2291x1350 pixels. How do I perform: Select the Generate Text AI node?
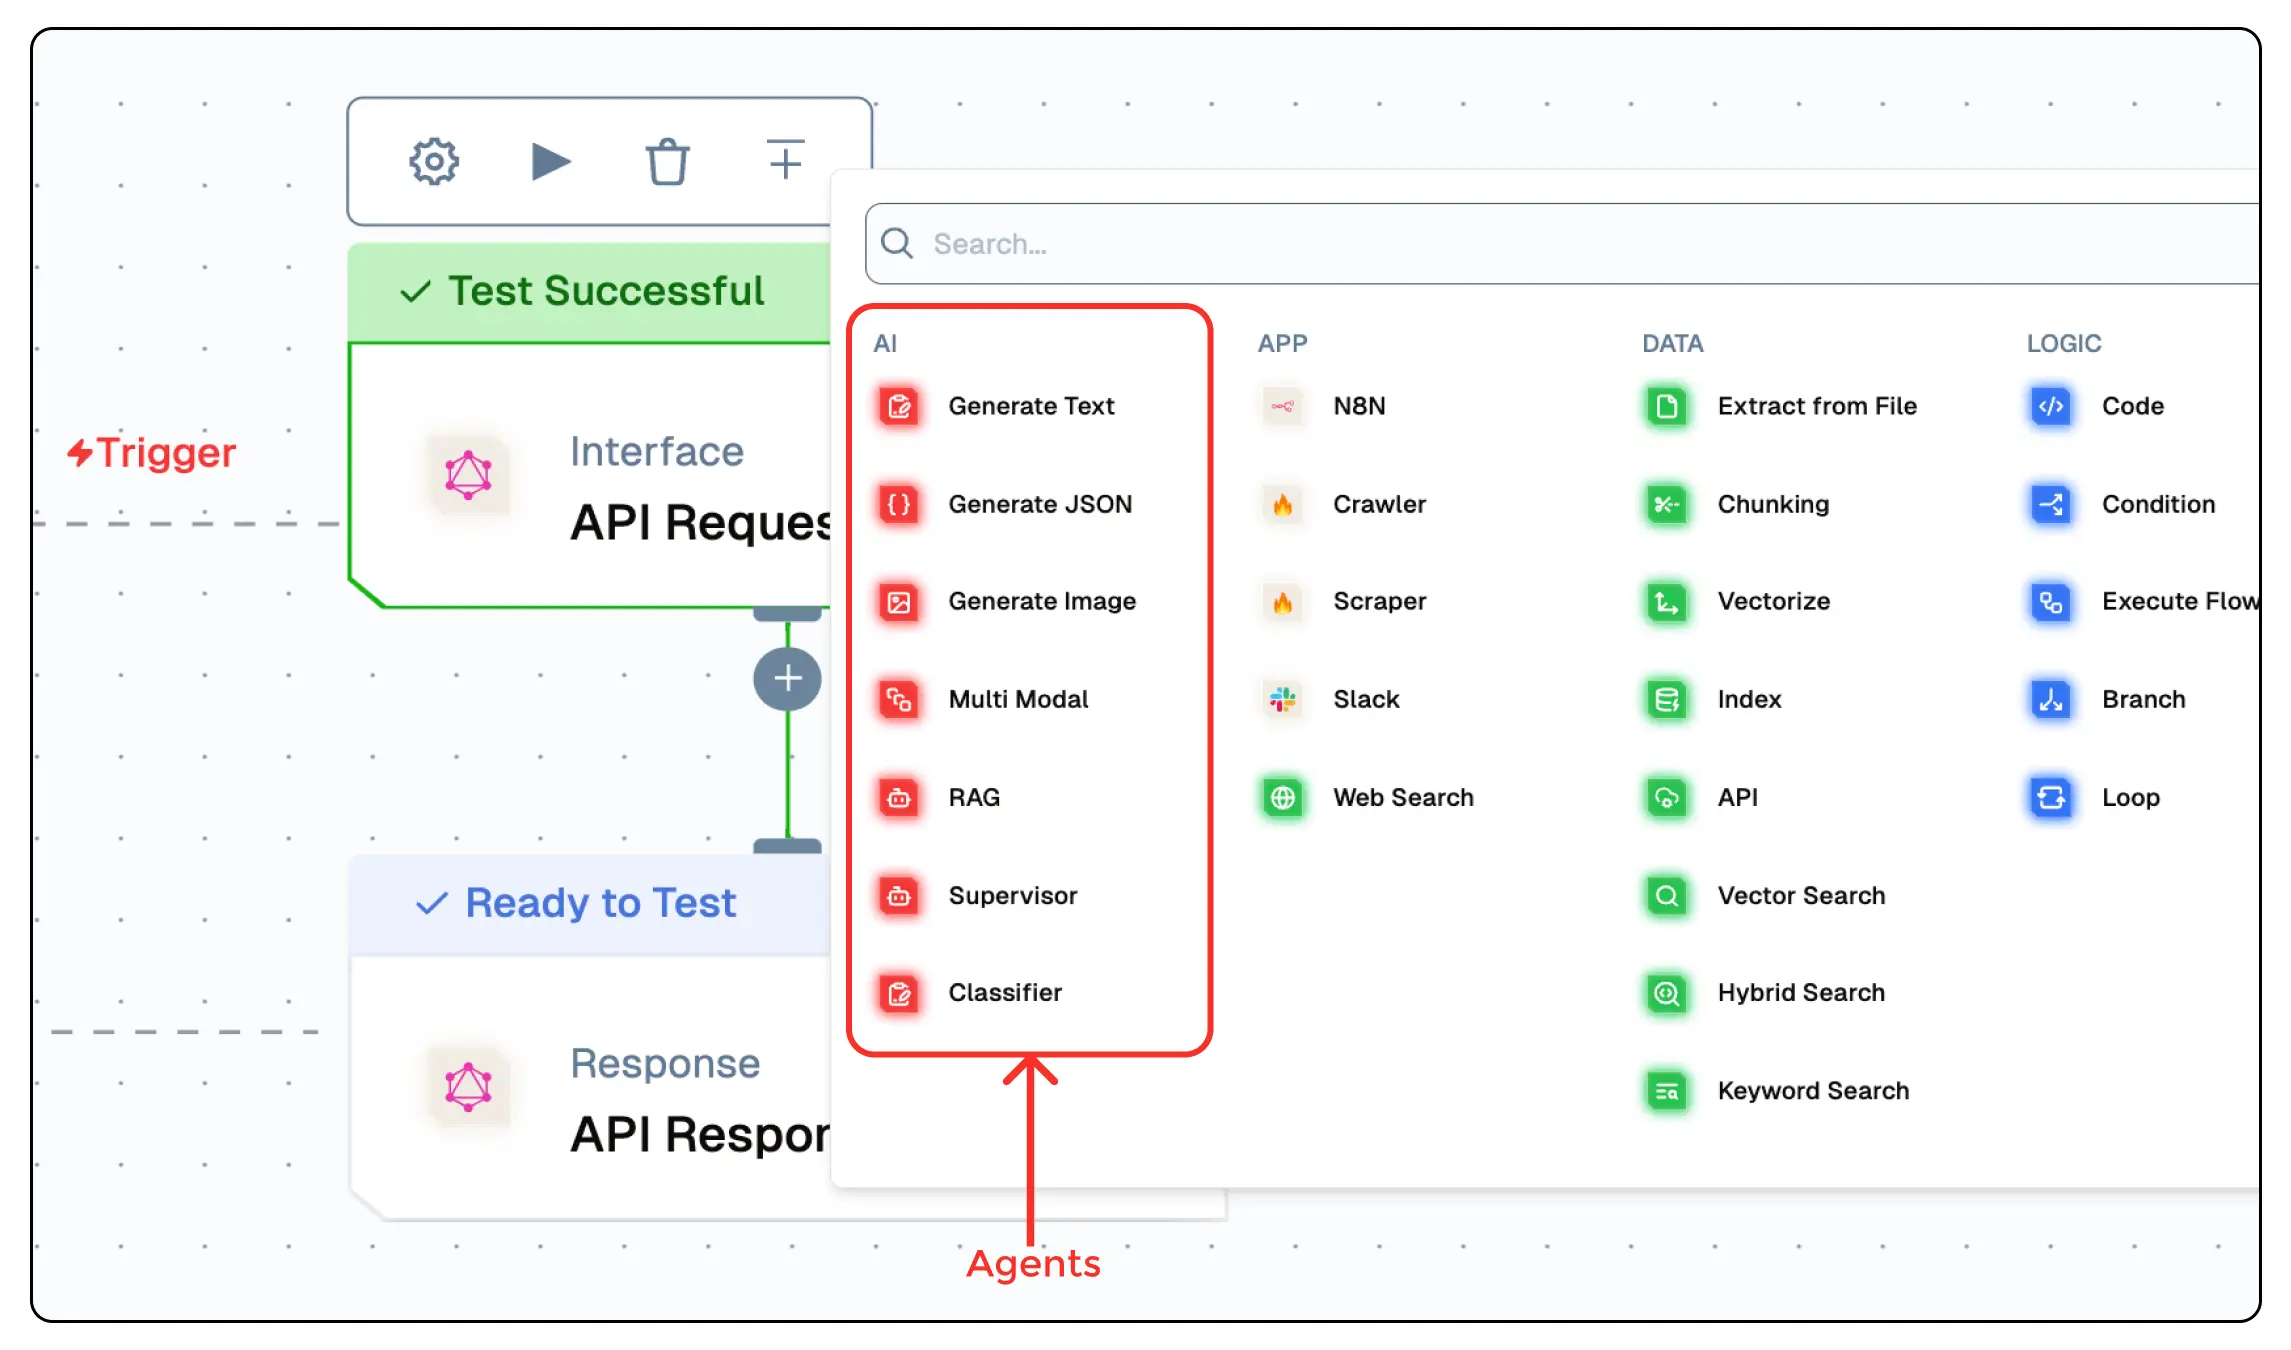(1031, 406)
